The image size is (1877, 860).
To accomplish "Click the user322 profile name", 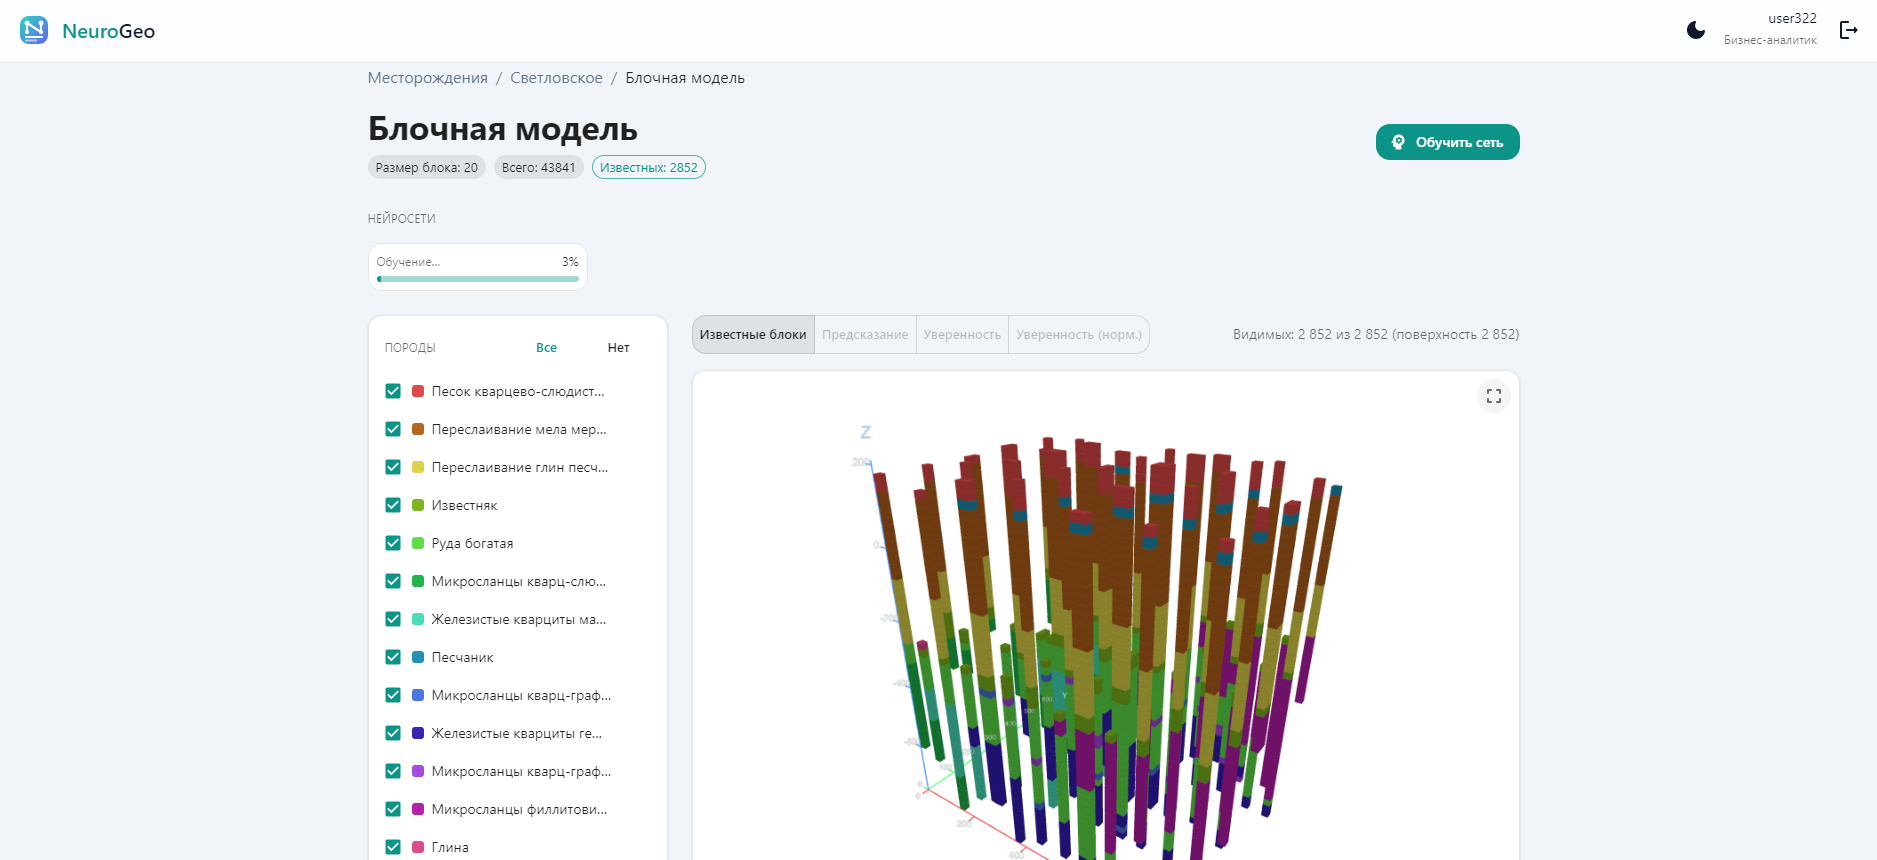I will coord(1792,18).
